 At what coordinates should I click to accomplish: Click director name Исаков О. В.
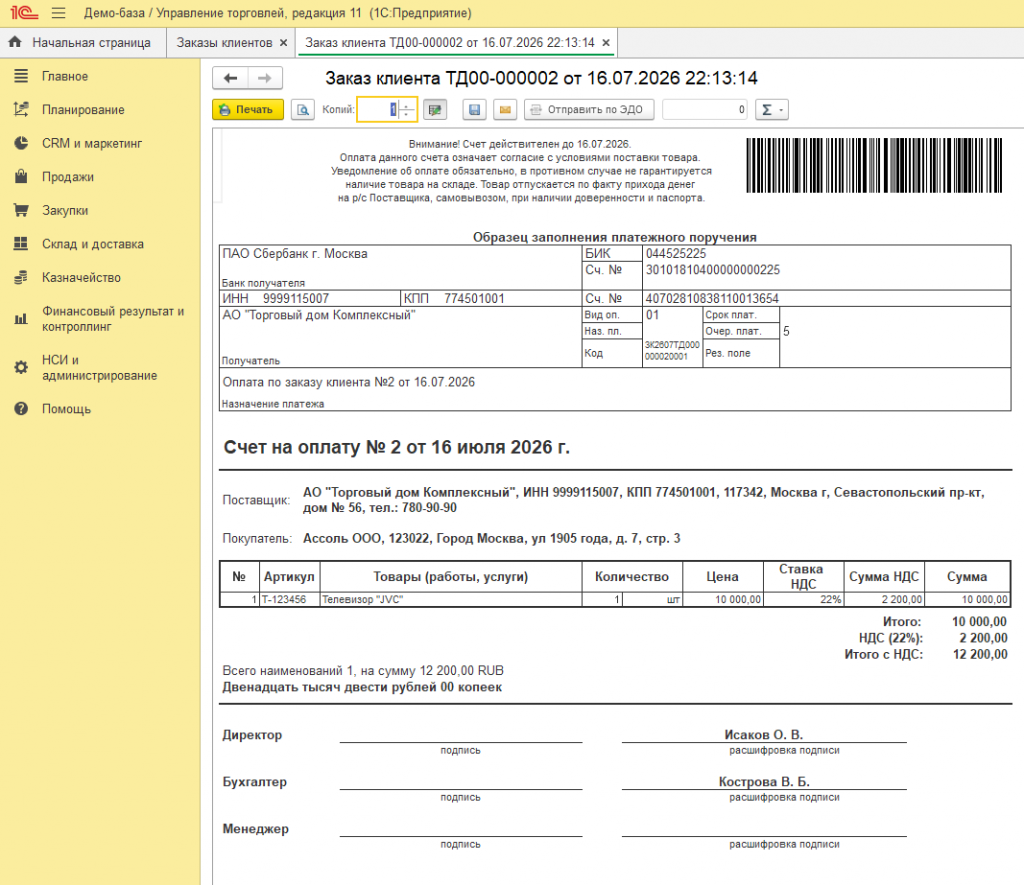(763, 735)
